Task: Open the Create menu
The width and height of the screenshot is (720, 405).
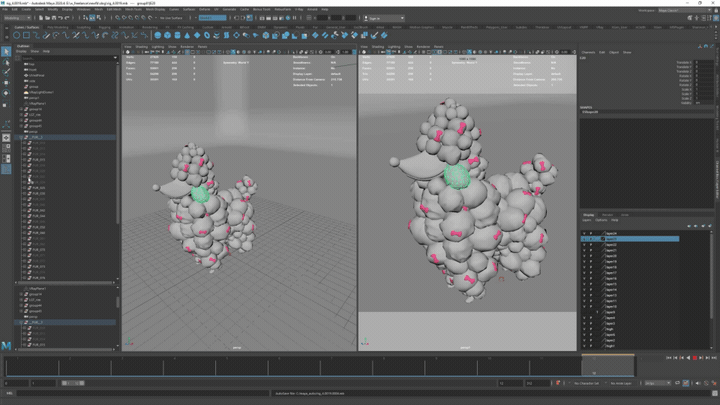Action: pyautogui.click(x=26, y=9)
